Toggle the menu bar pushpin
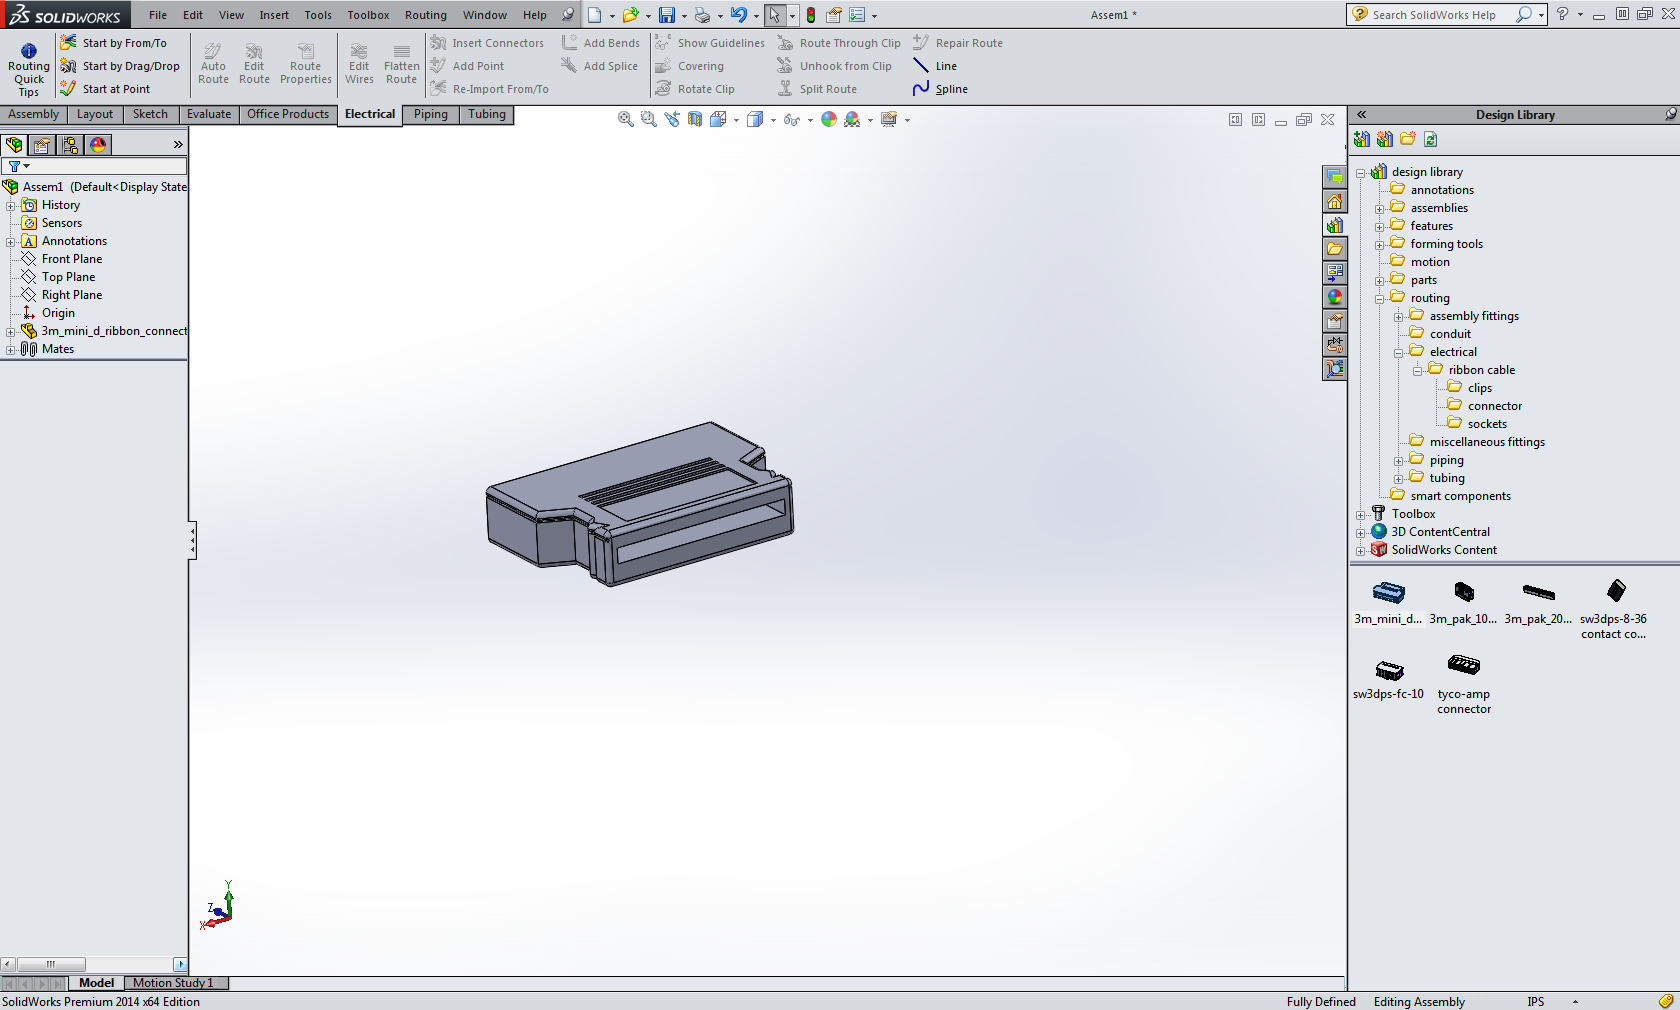Screen dimensions: 1680x1010 tap(568, 15)
